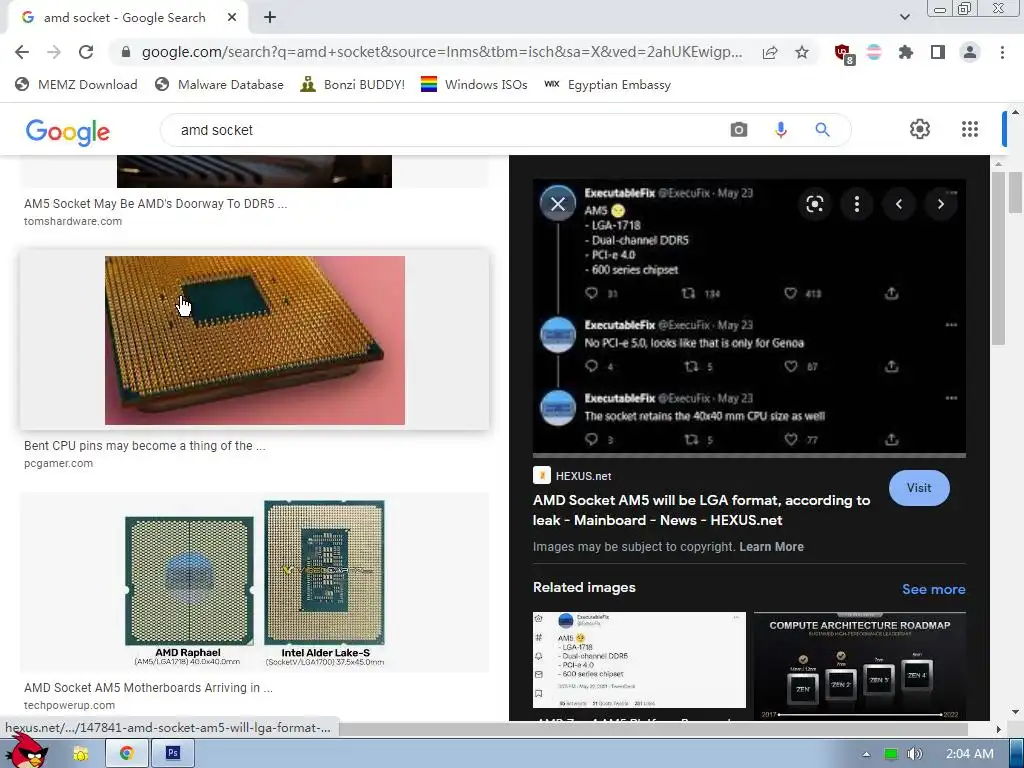
Task: Open the tomshardware.com source link
Action: (72, 221)
